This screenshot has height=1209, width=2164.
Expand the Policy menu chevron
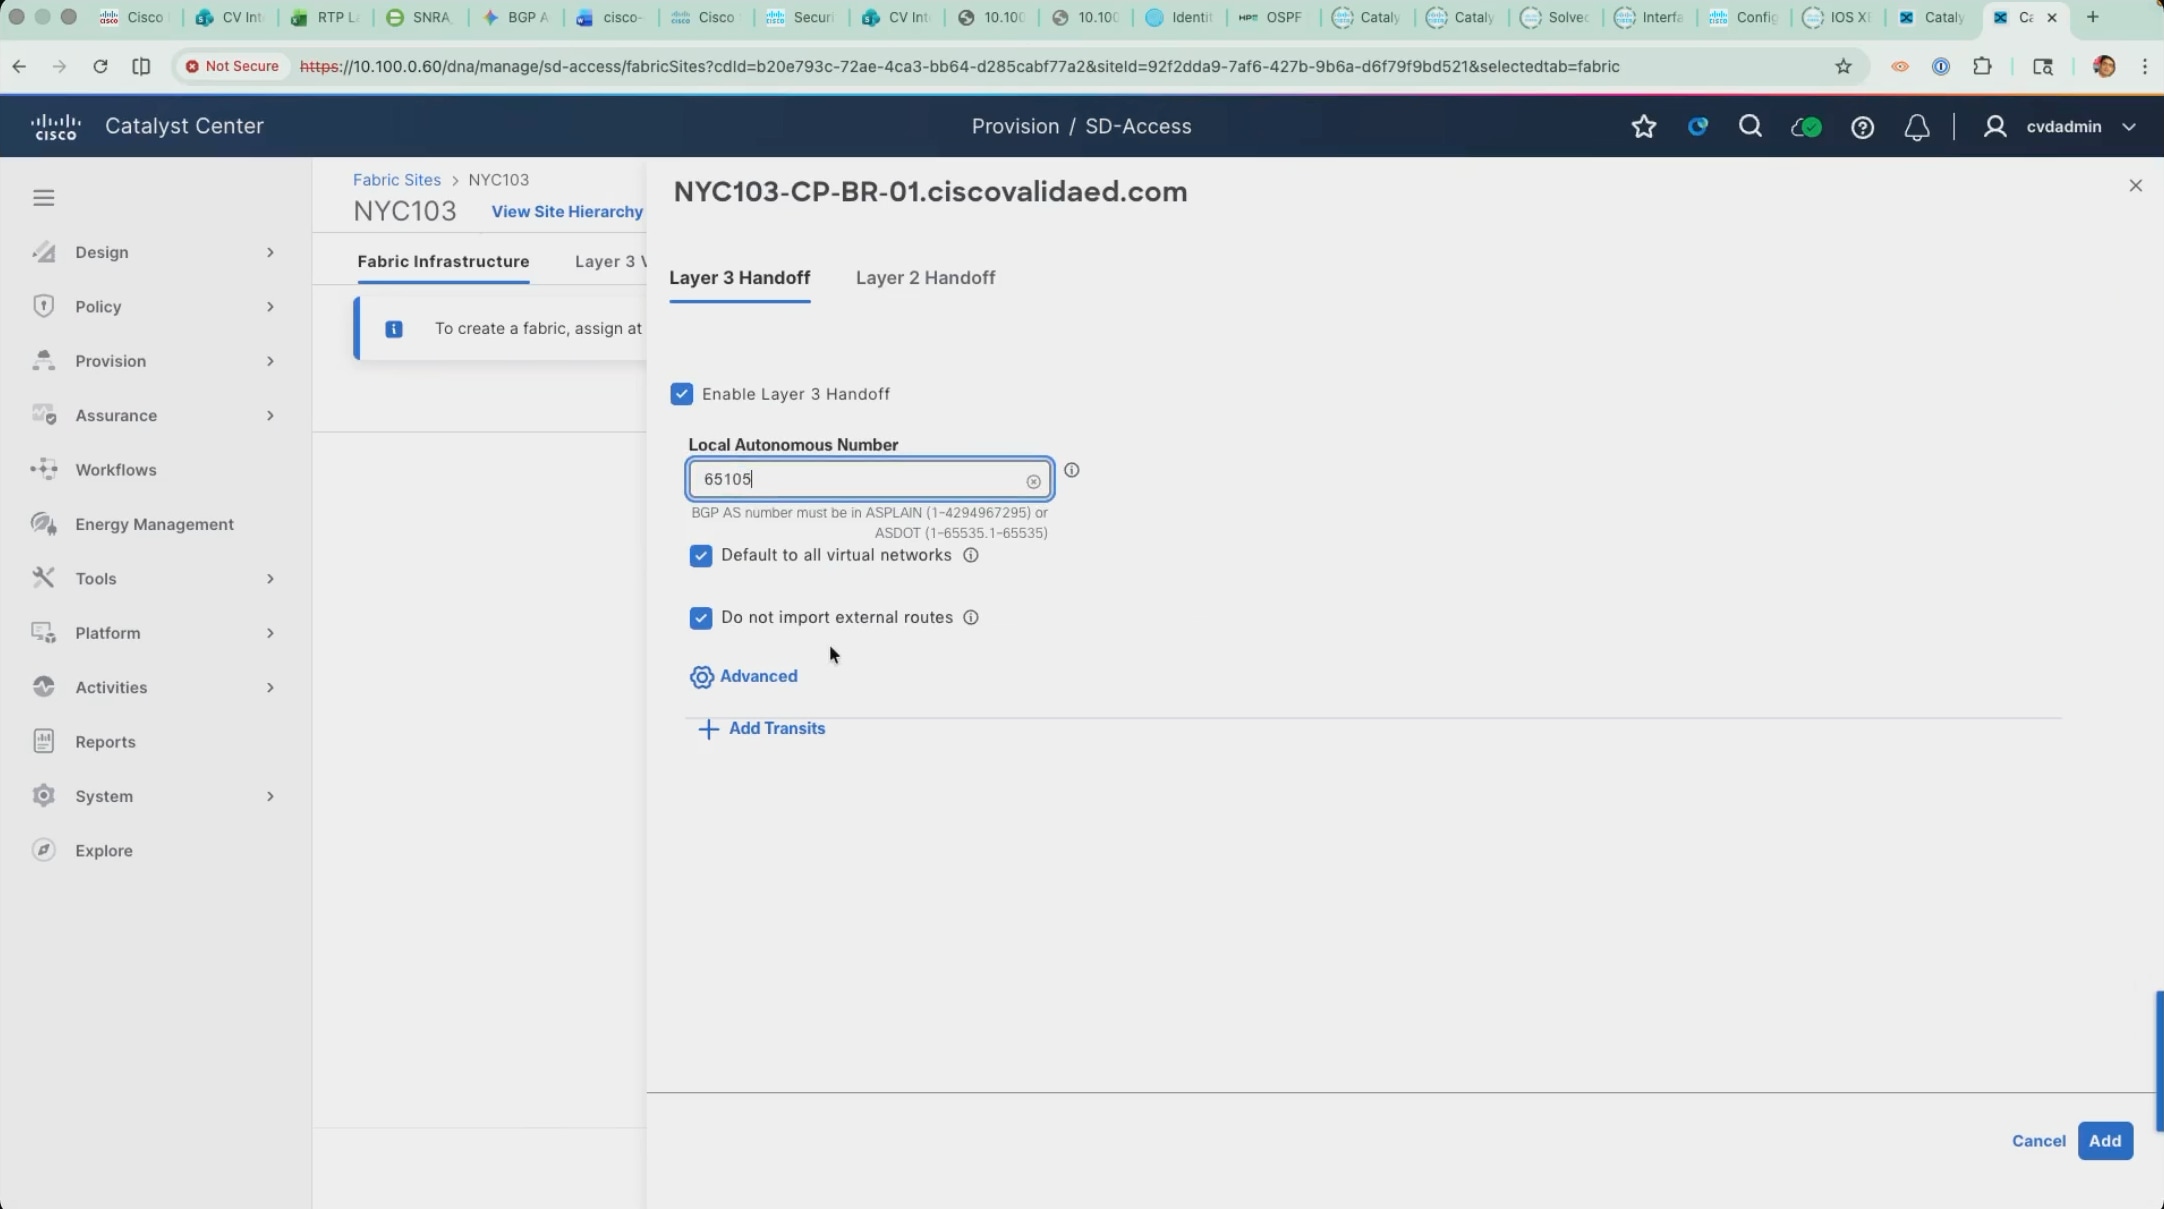click(270, 306)
